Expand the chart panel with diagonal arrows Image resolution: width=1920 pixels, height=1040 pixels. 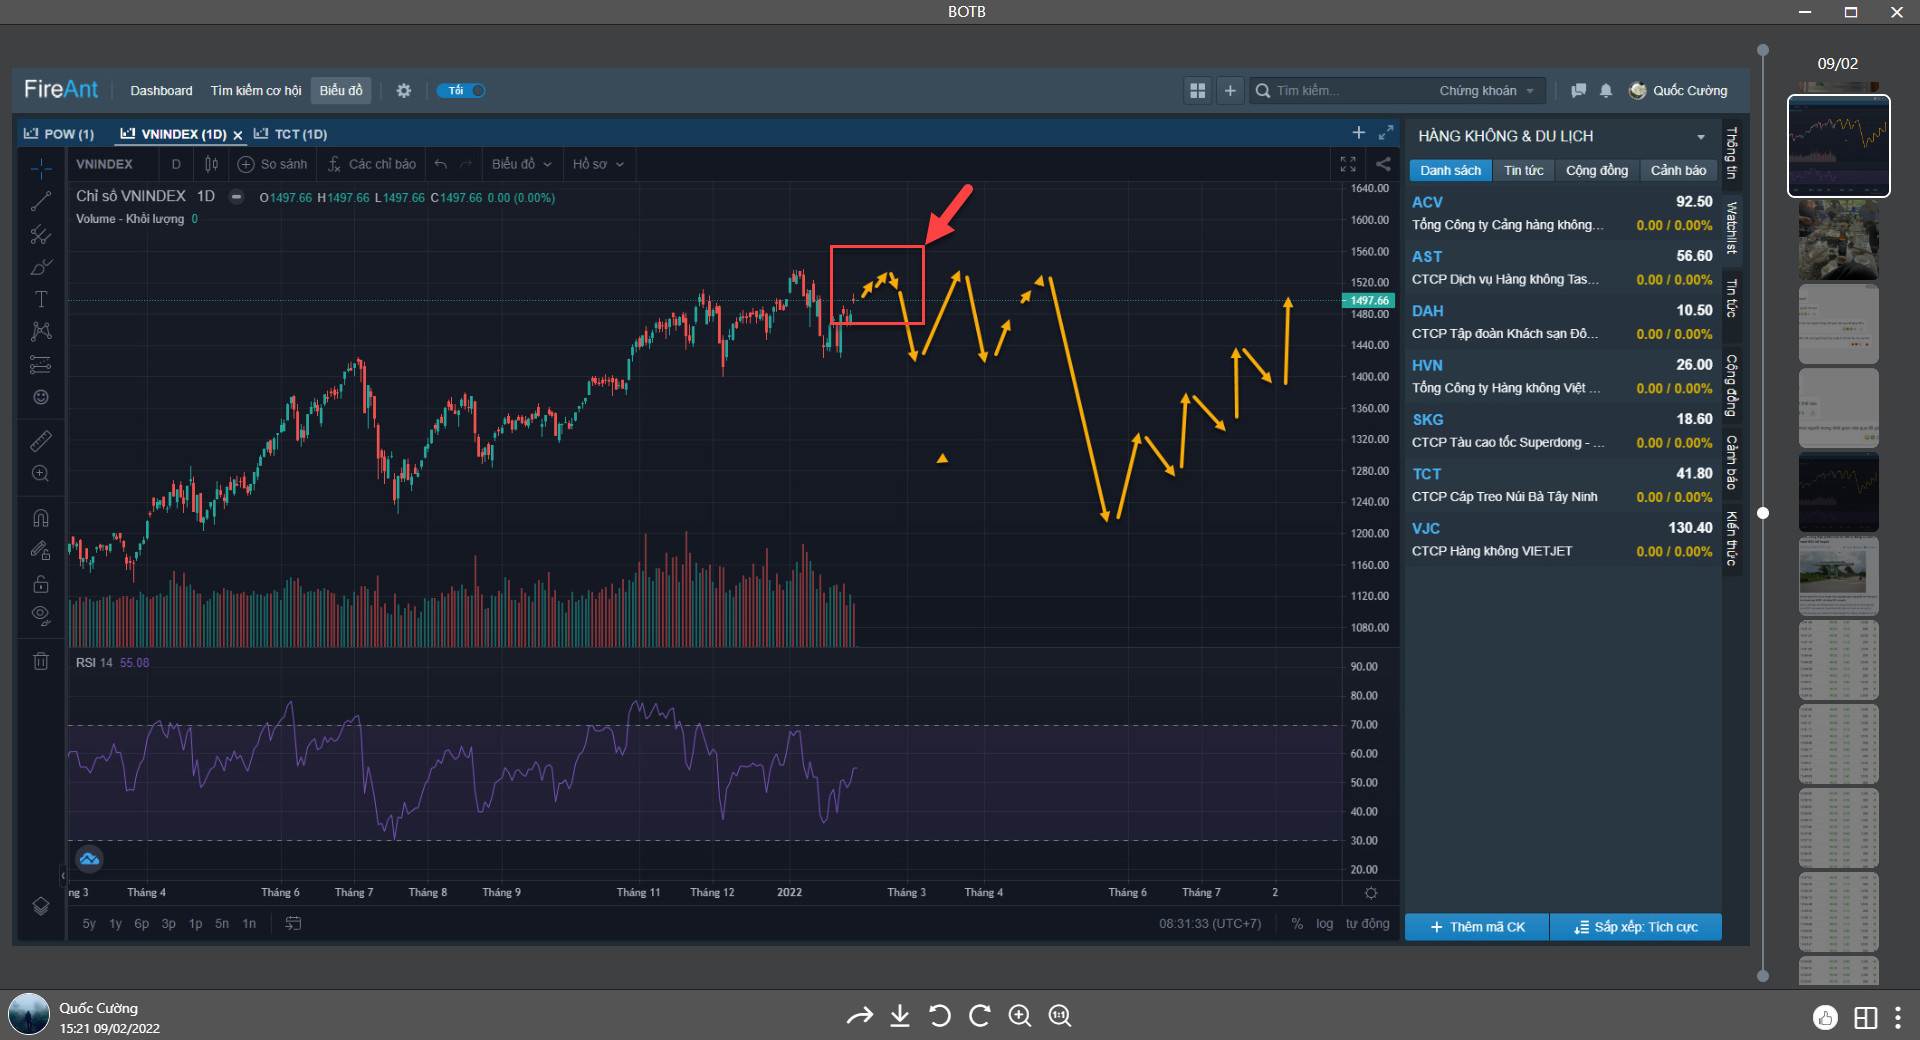(1386, 132)
